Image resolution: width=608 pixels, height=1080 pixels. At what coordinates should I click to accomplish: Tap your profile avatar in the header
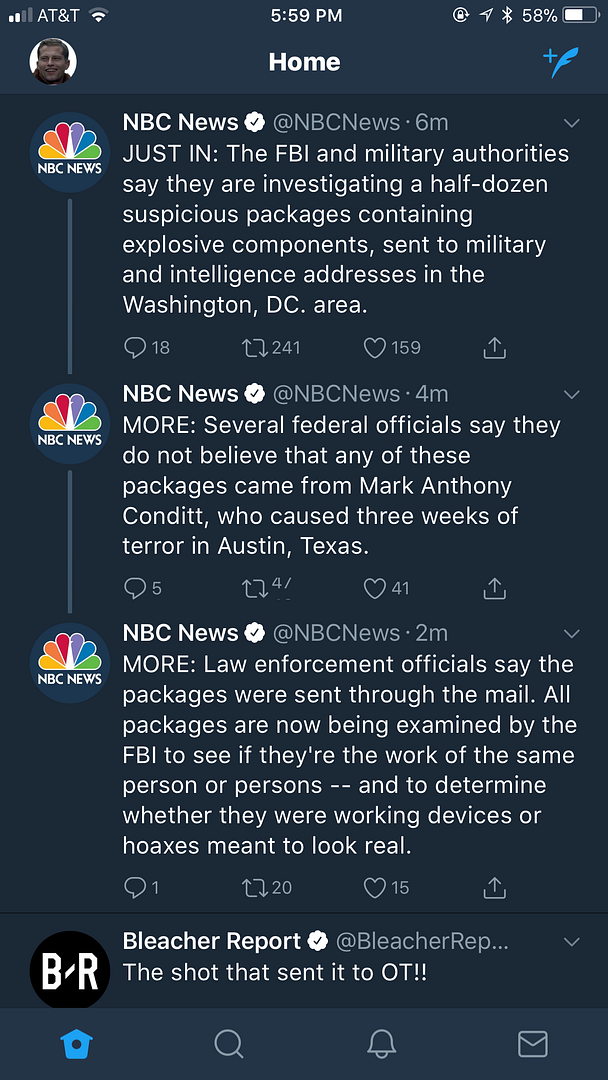click(x=53, y=62)
